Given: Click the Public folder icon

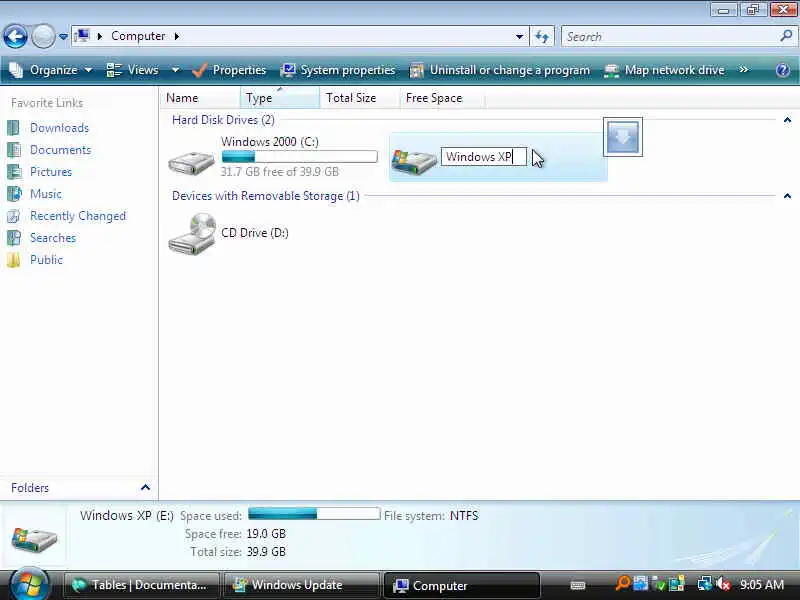Looking at the screenshot, I should tap(14, 260).
